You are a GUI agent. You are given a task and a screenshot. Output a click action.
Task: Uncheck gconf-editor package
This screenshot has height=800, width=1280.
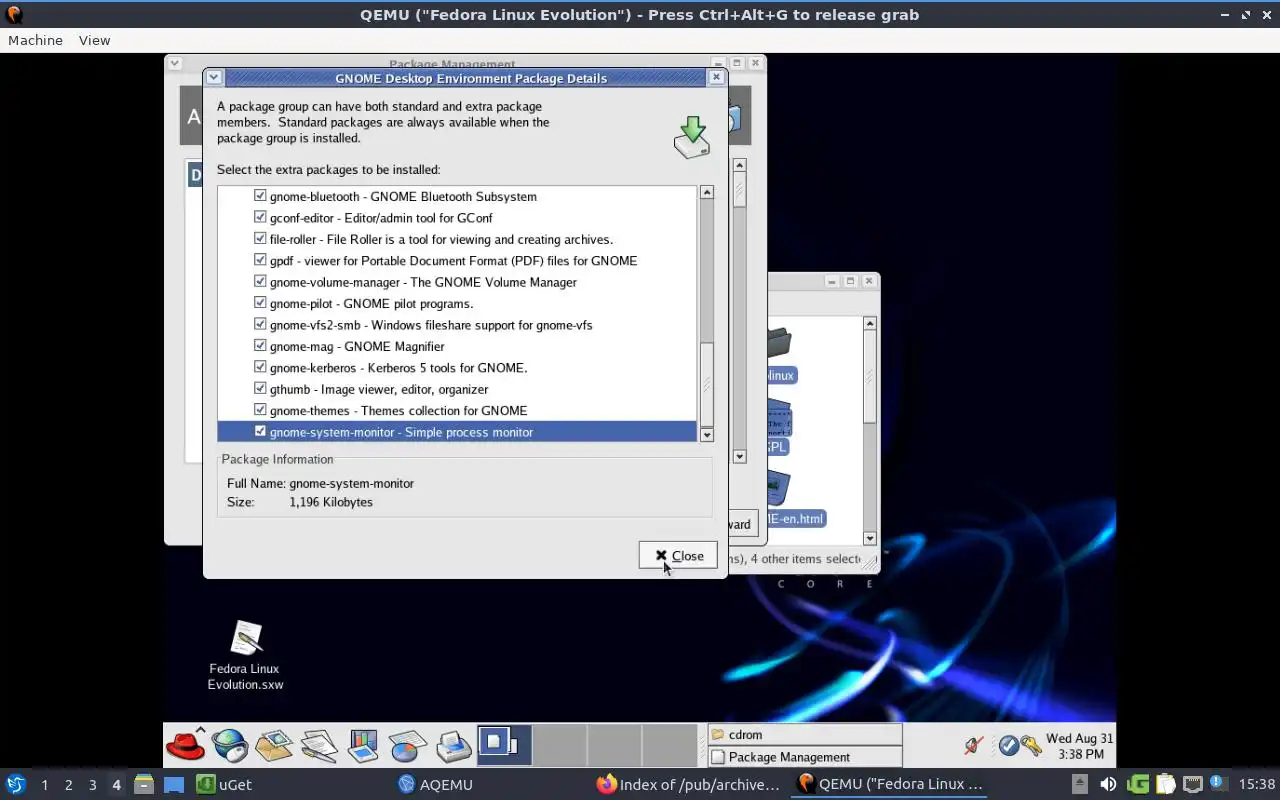pyautogui.click(x=260, y=217)
